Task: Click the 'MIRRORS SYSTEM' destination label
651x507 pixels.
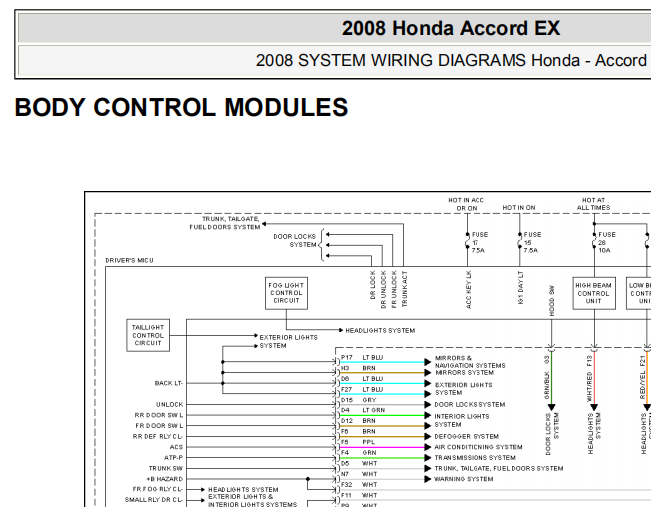Action: (465, 372)
